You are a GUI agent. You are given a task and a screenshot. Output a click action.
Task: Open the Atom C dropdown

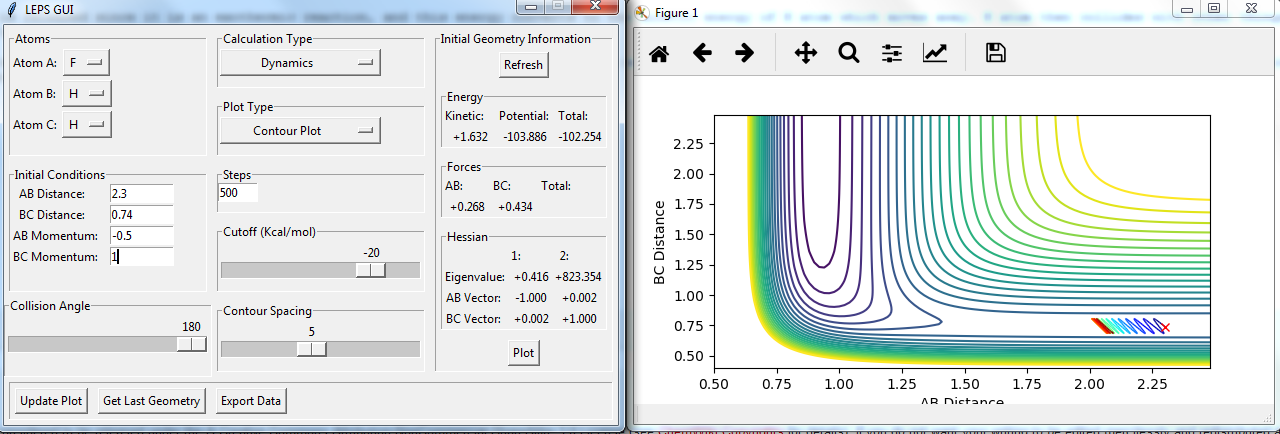coord(85,125)
